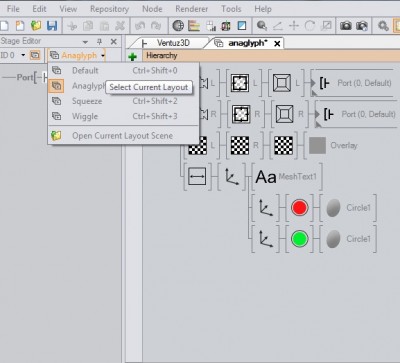
Task: Click the Copy icon in toolbar
Action: pyautogui.click(x=88, y=26)
